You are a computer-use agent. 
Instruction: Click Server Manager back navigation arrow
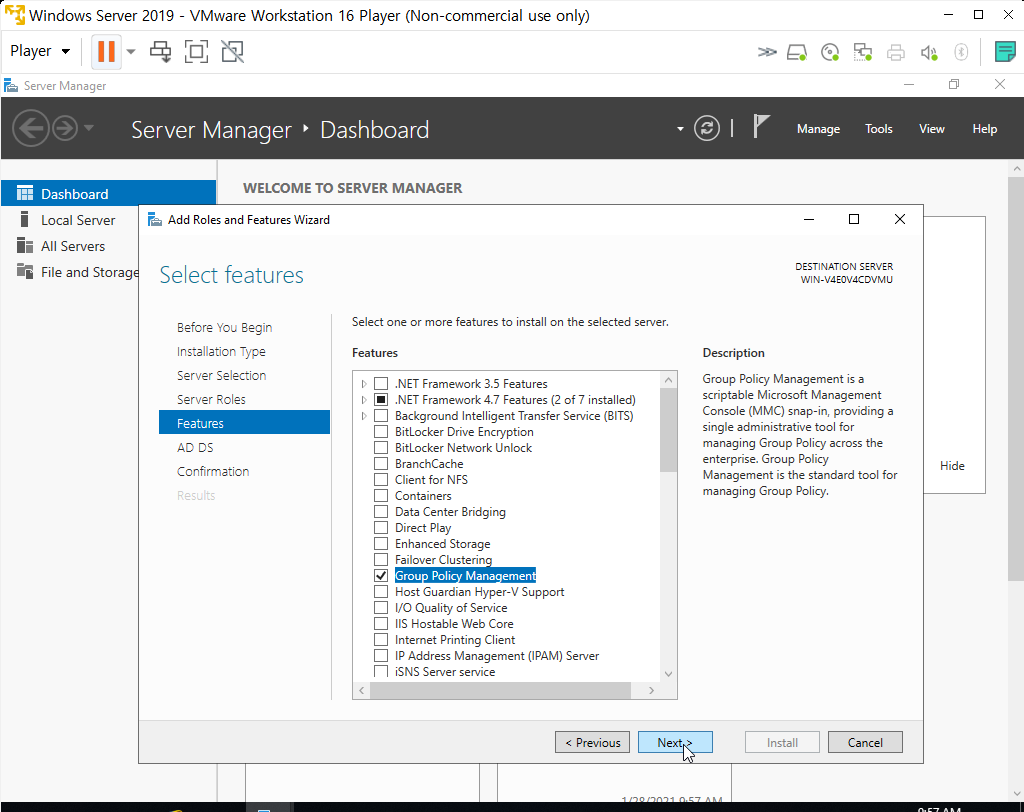[31, 128]
